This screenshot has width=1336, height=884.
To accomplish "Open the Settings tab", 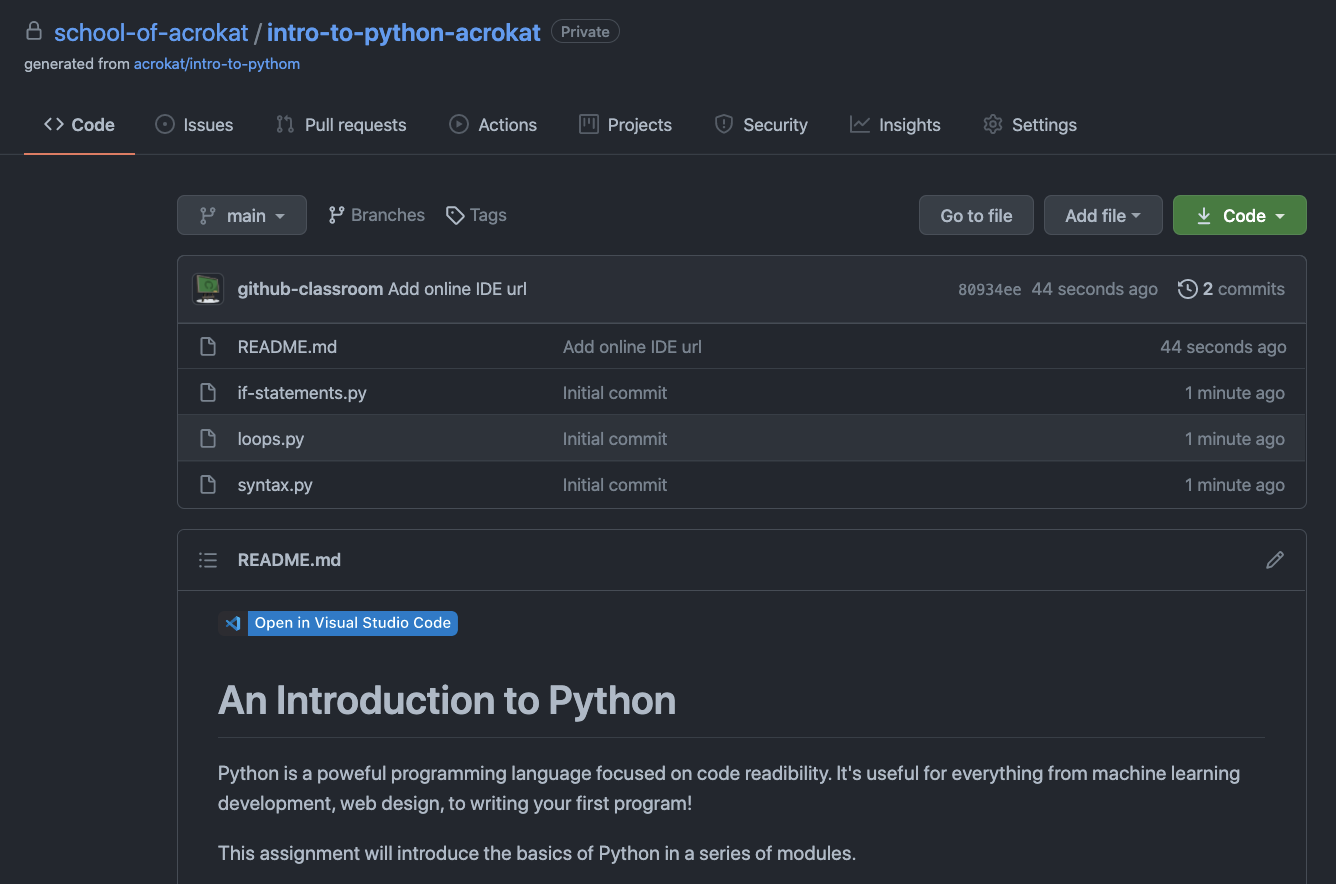I will point(1030,125).
